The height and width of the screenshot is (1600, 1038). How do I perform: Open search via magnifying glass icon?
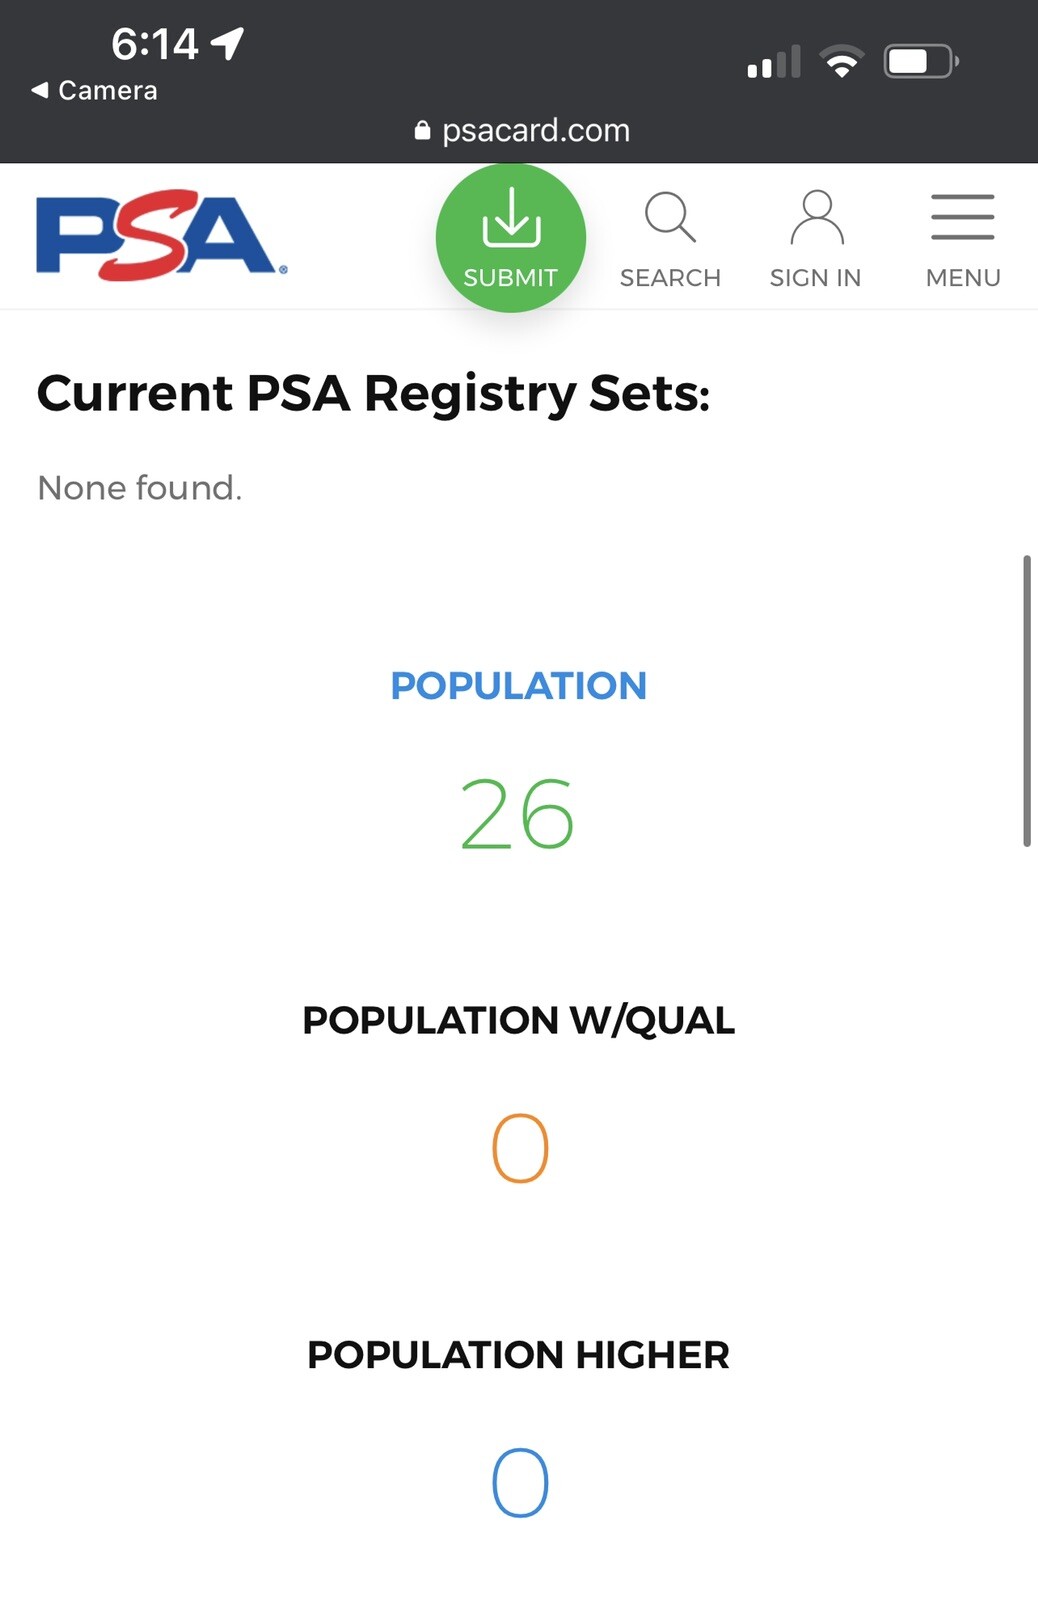[670, 217]
